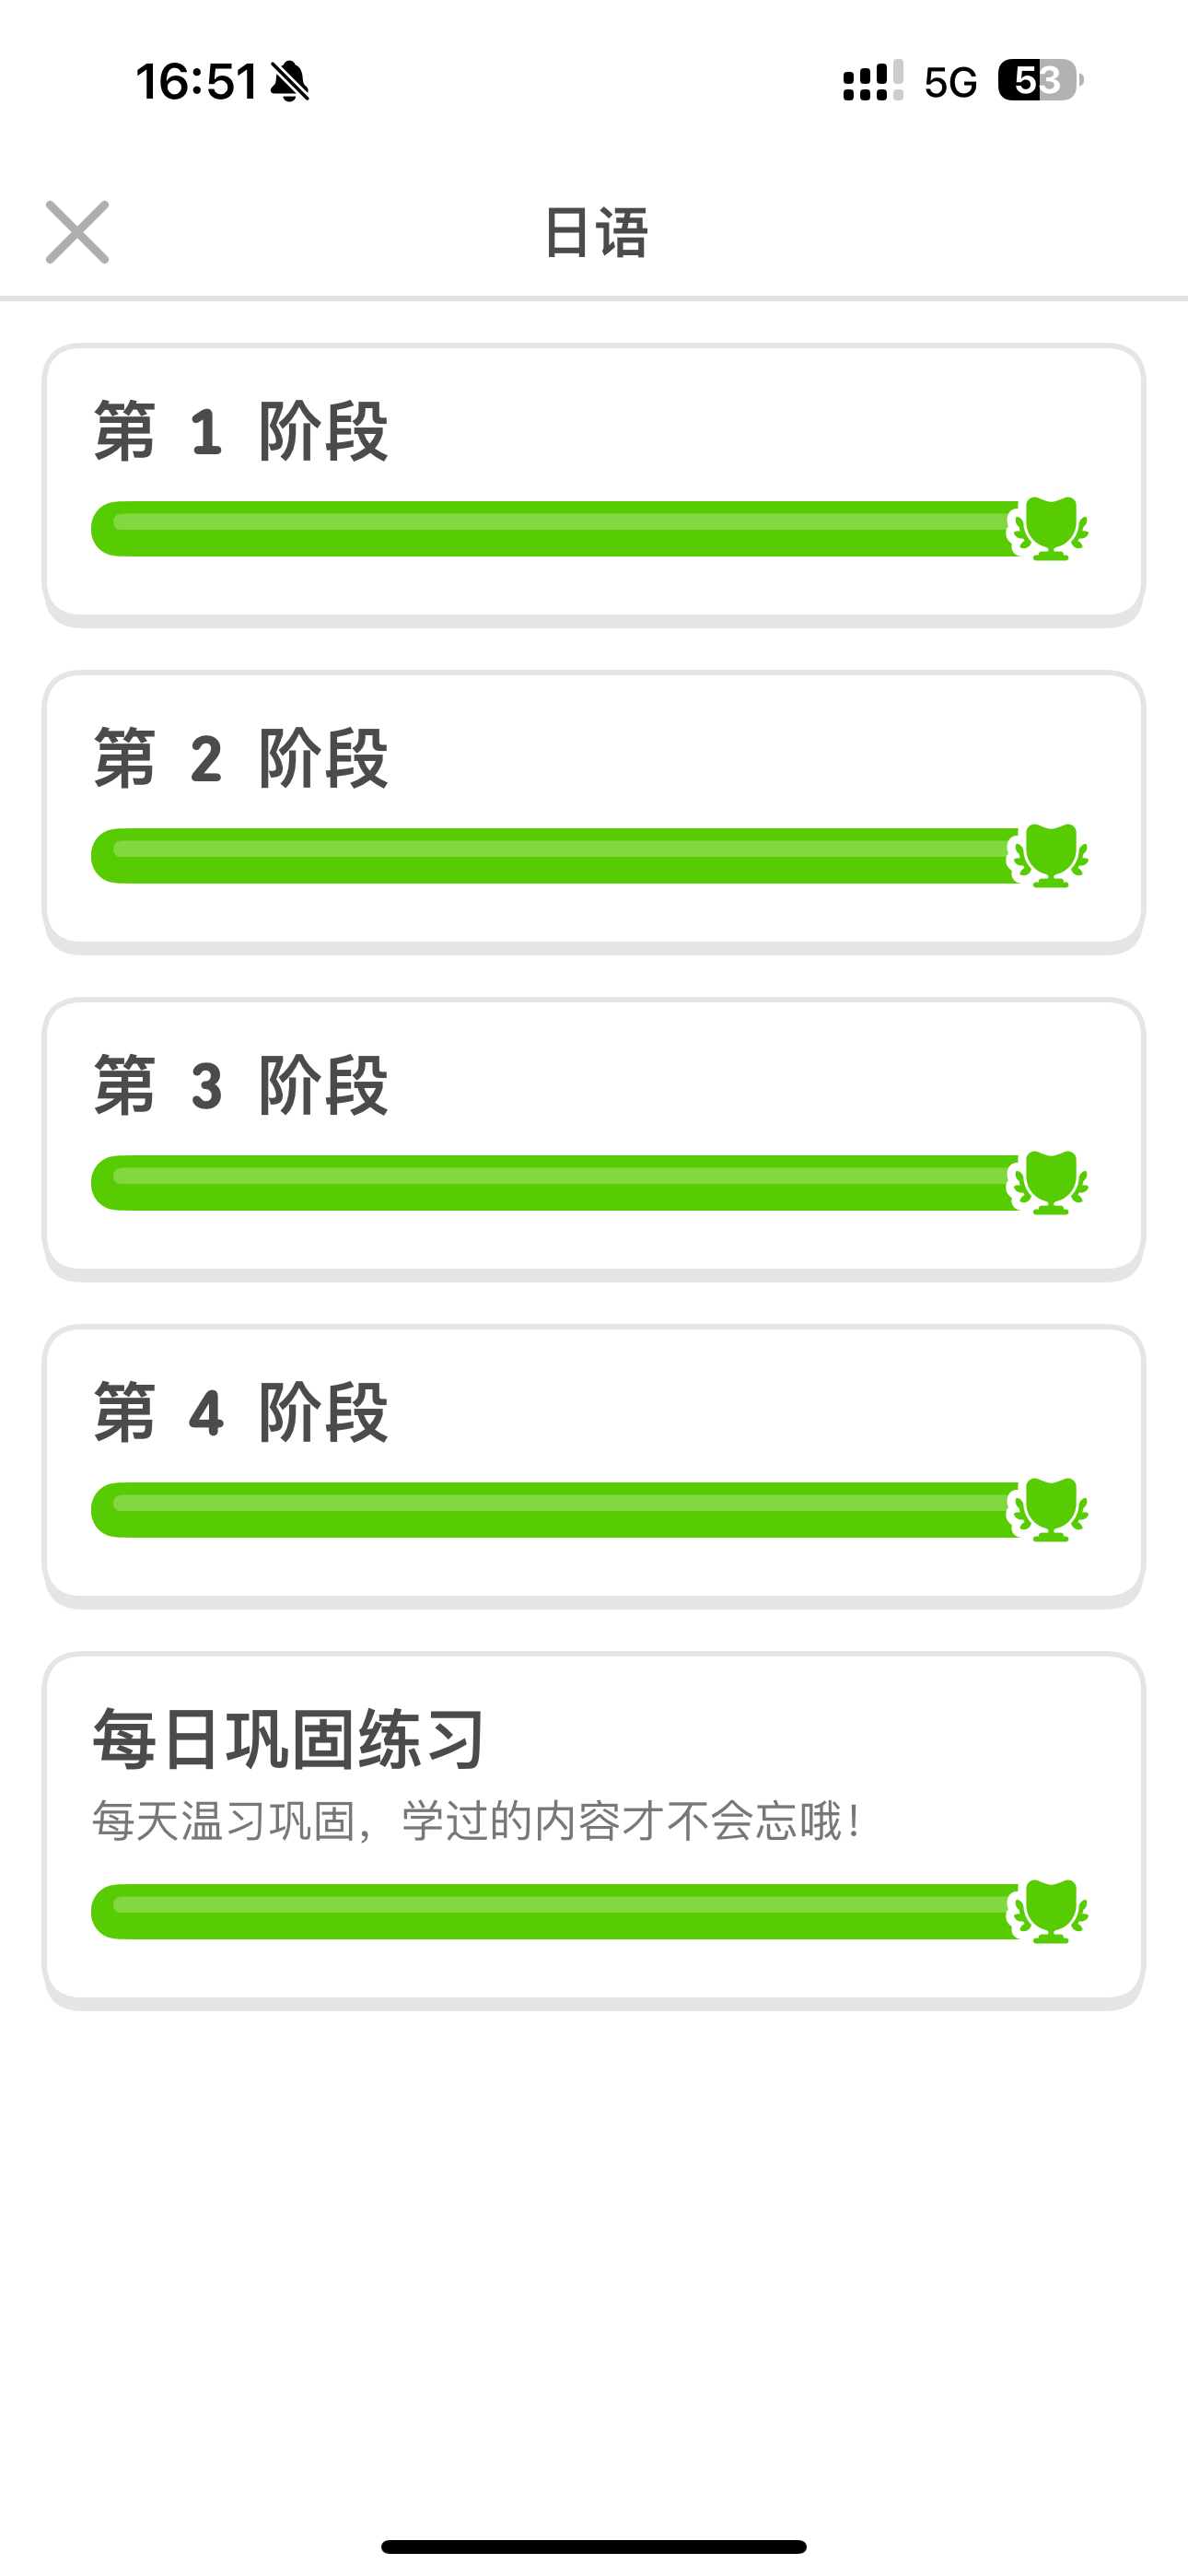Open the 第 1 阶段 section title

pos(241,432)
